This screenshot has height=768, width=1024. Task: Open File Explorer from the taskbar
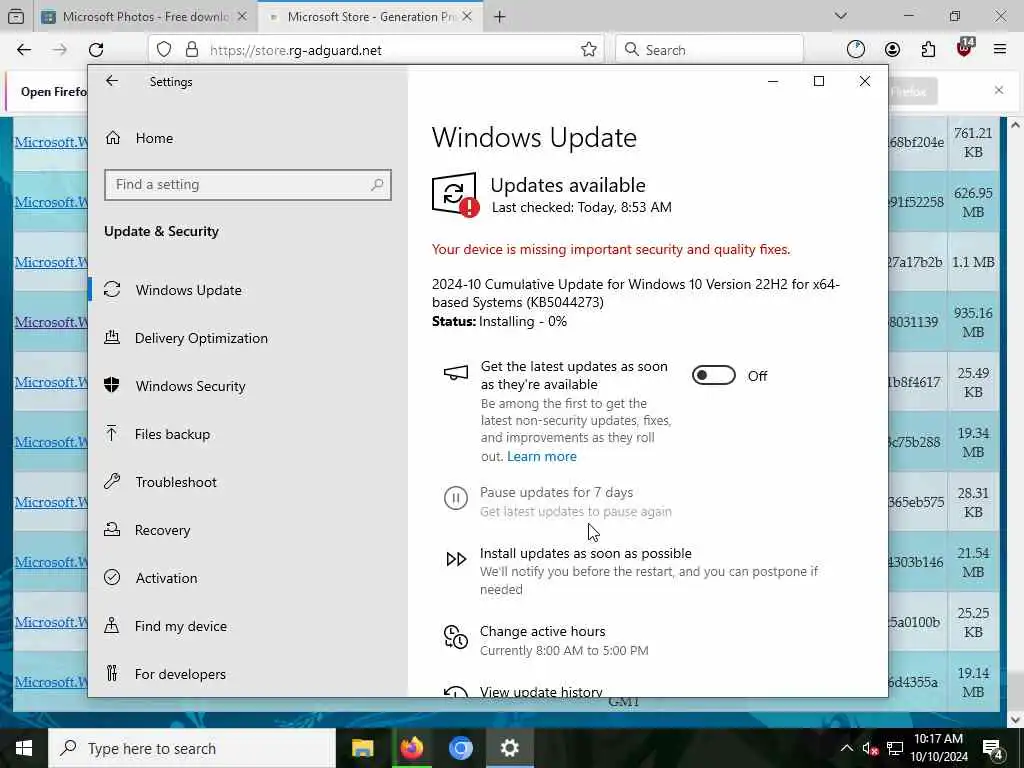tap(362, 748)
